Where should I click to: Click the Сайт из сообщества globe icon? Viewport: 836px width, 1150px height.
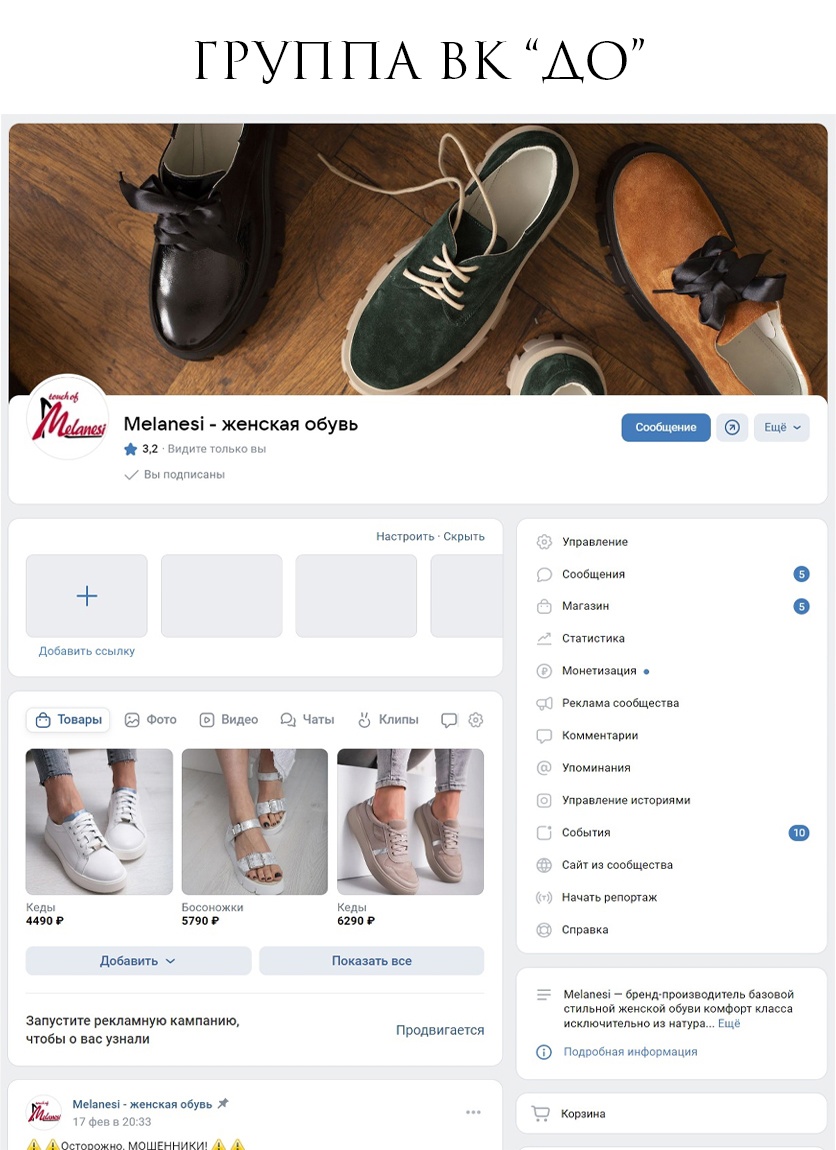(544, 865)
